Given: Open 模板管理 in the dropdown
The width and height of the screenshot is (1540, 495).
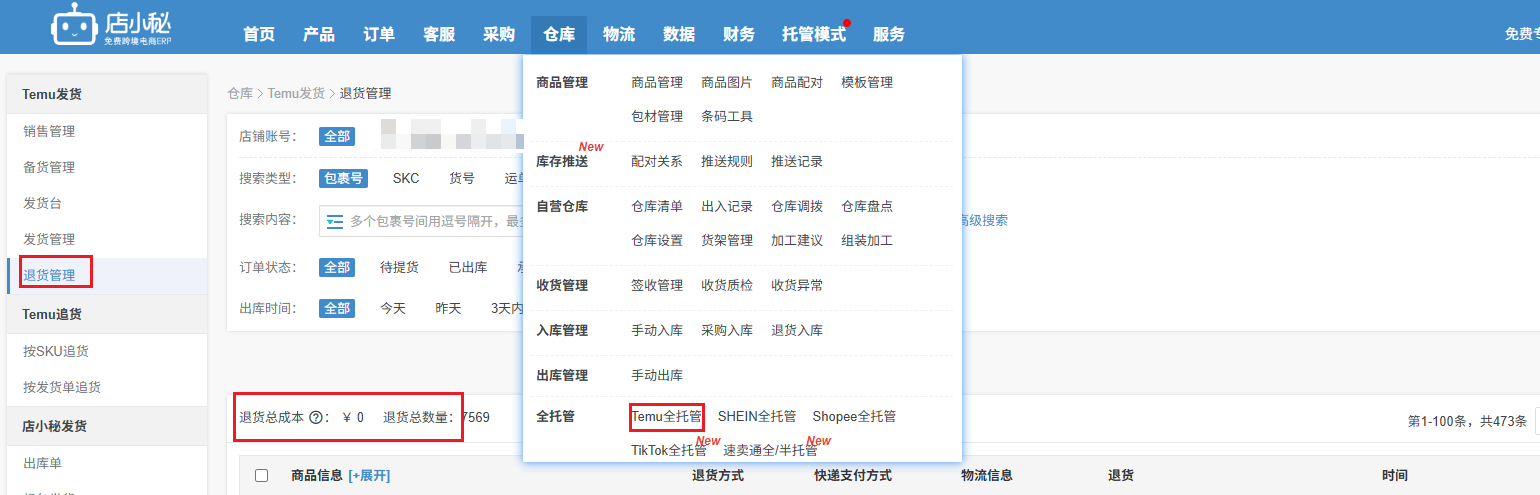Looking at the screenshot, I should 867,82.
